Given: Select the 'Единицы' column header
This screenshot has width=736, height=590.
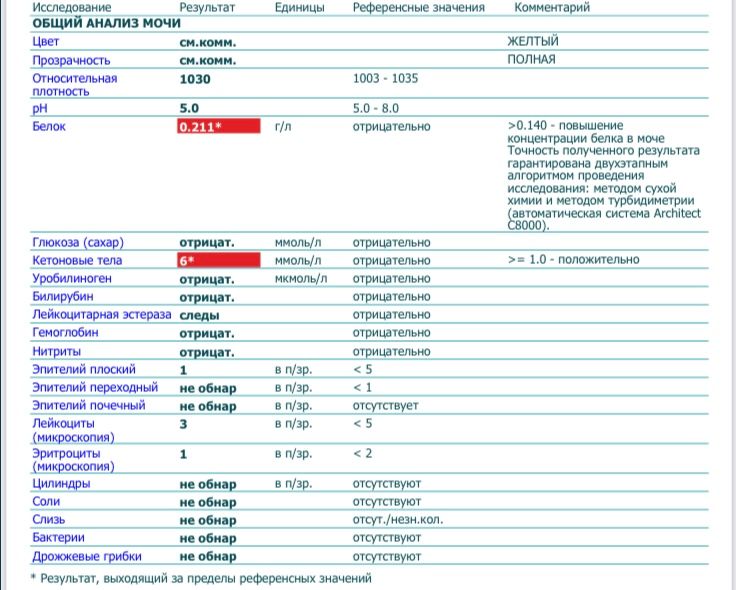Looking at the screenshot, I should pos(299,7).
